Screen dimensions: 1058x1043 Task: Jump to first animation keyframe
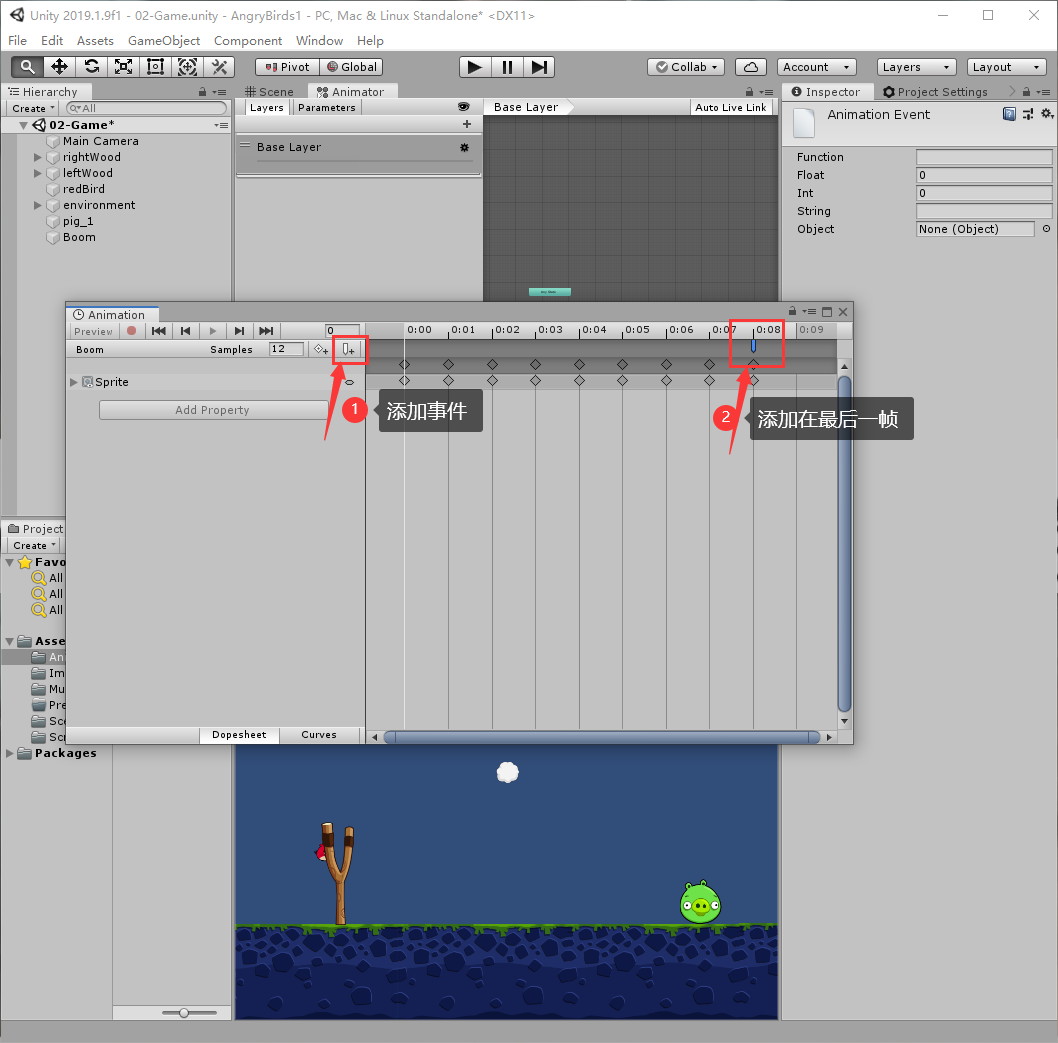[x=159, y=331]
